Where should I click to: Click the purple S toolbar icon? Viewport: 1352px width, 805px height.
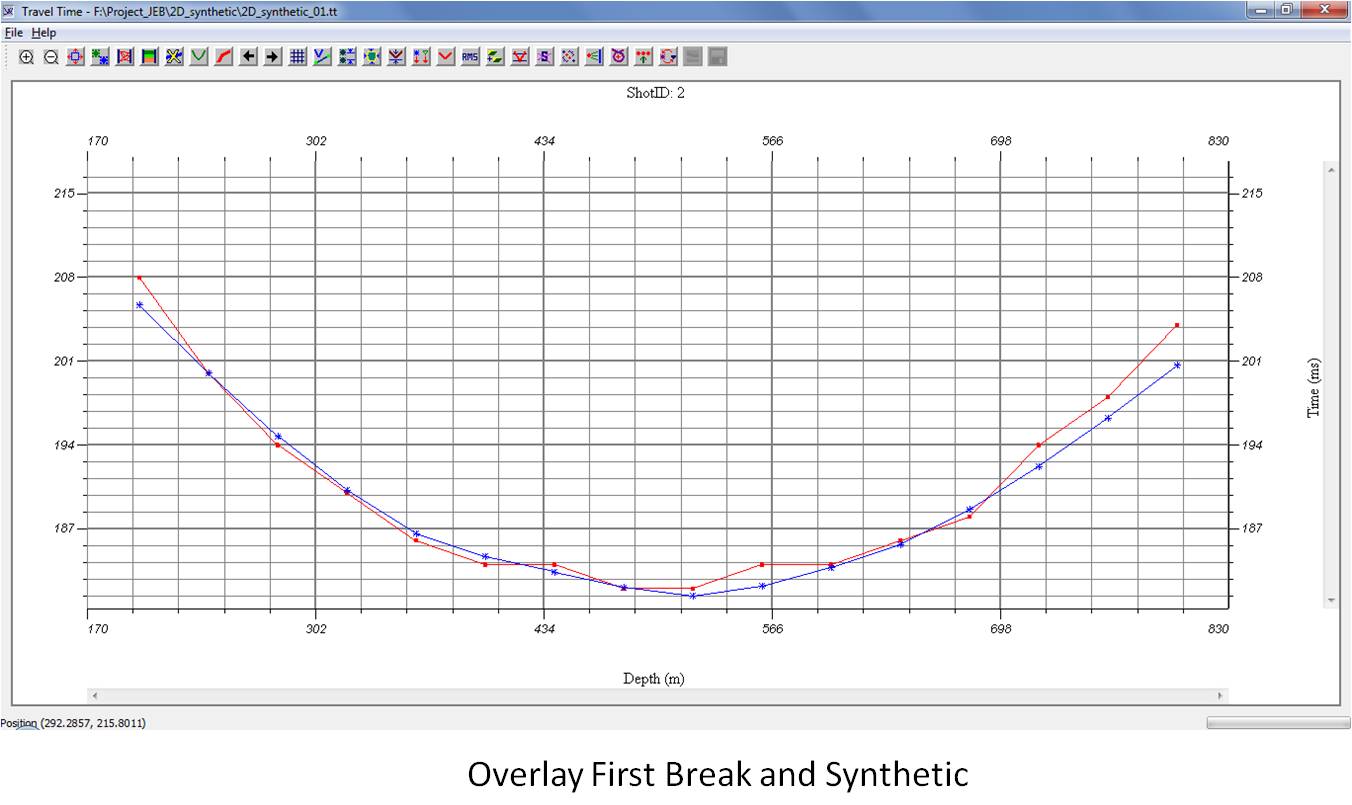coord(544,57)
